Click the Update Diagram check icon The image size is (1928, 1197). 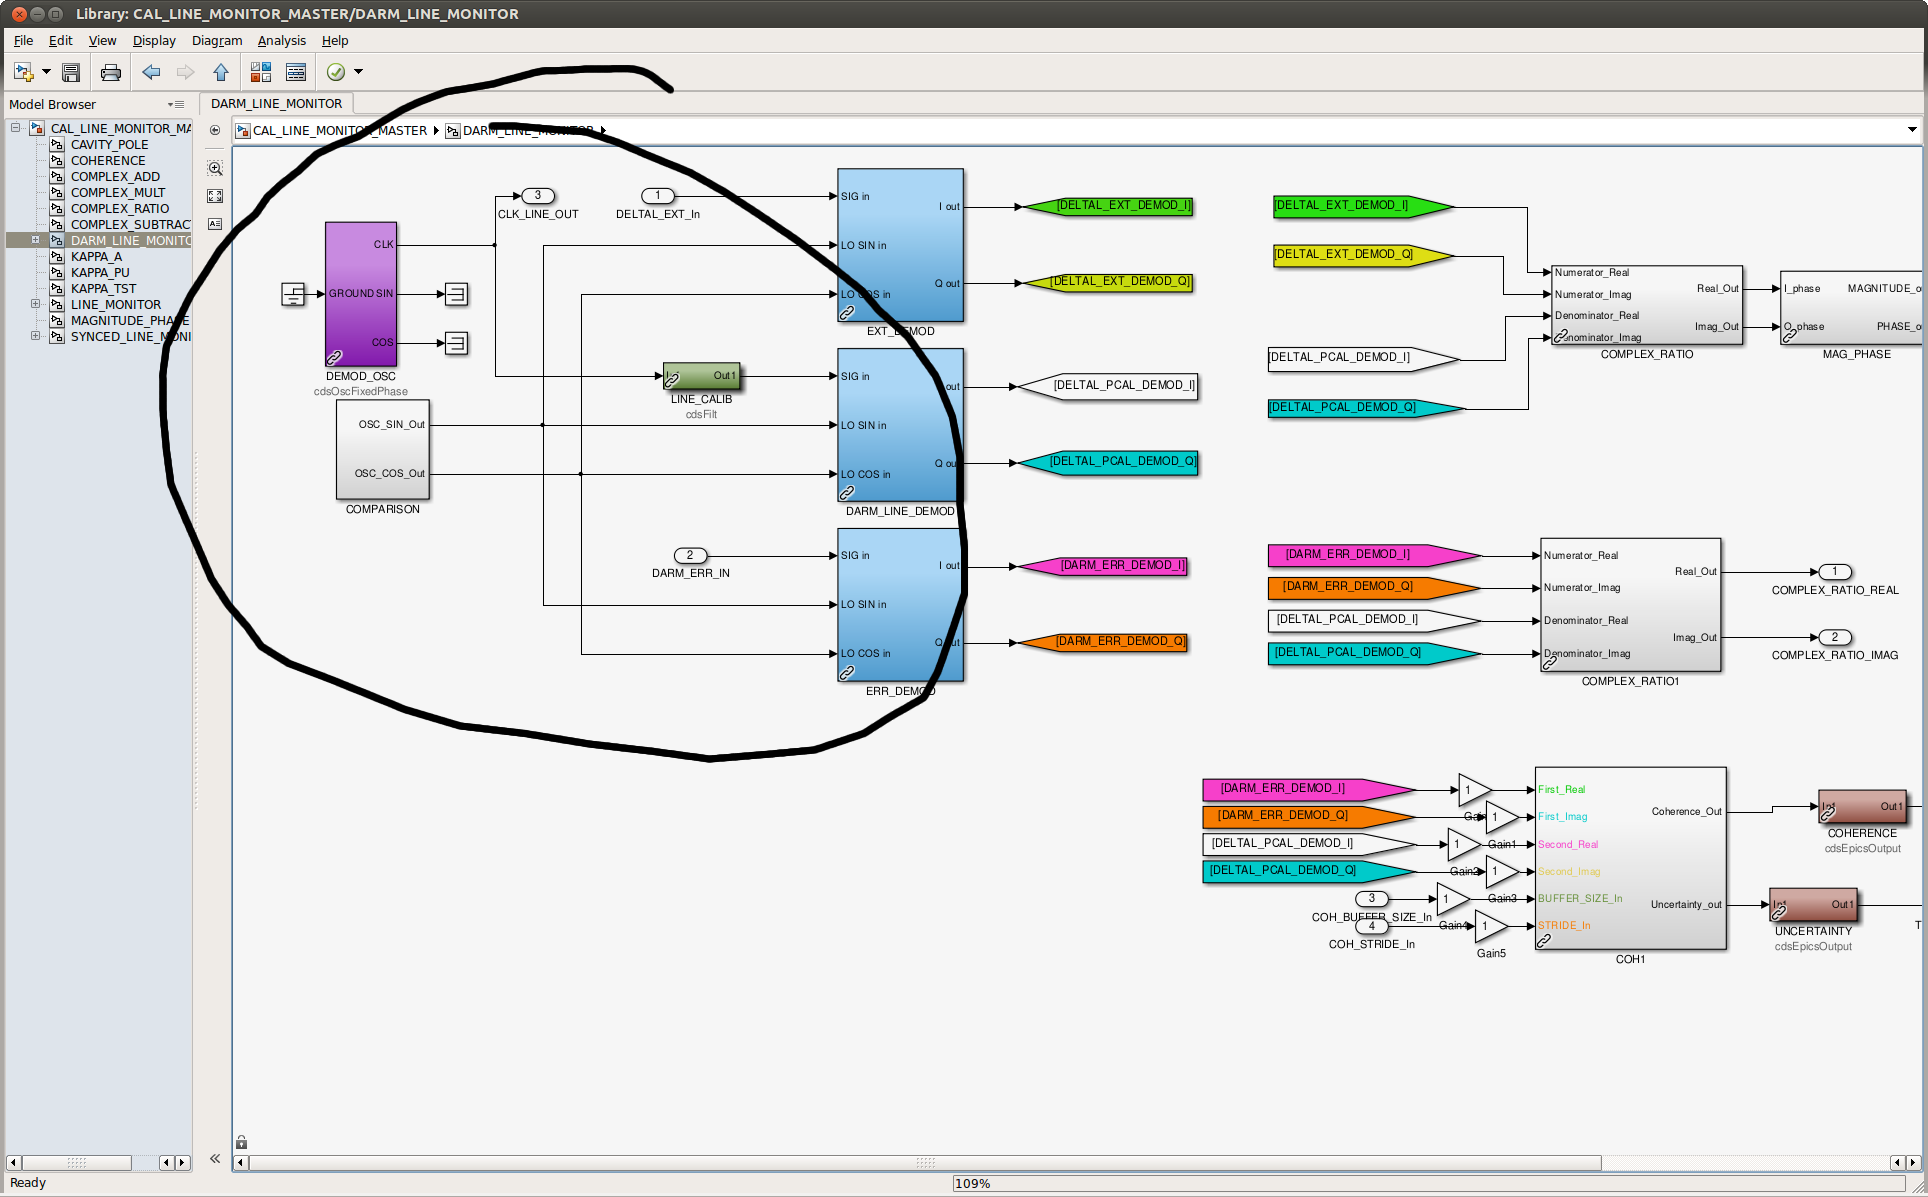pos(336,72)
